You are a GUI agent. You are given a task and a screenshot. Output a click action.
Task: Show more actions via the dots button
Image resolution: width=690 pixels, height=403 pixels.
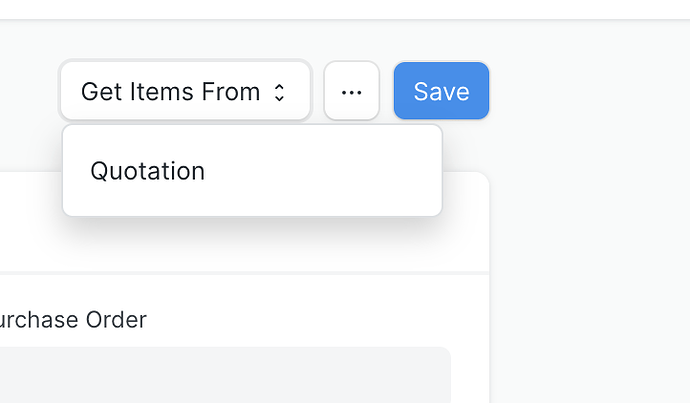point(351,92)
